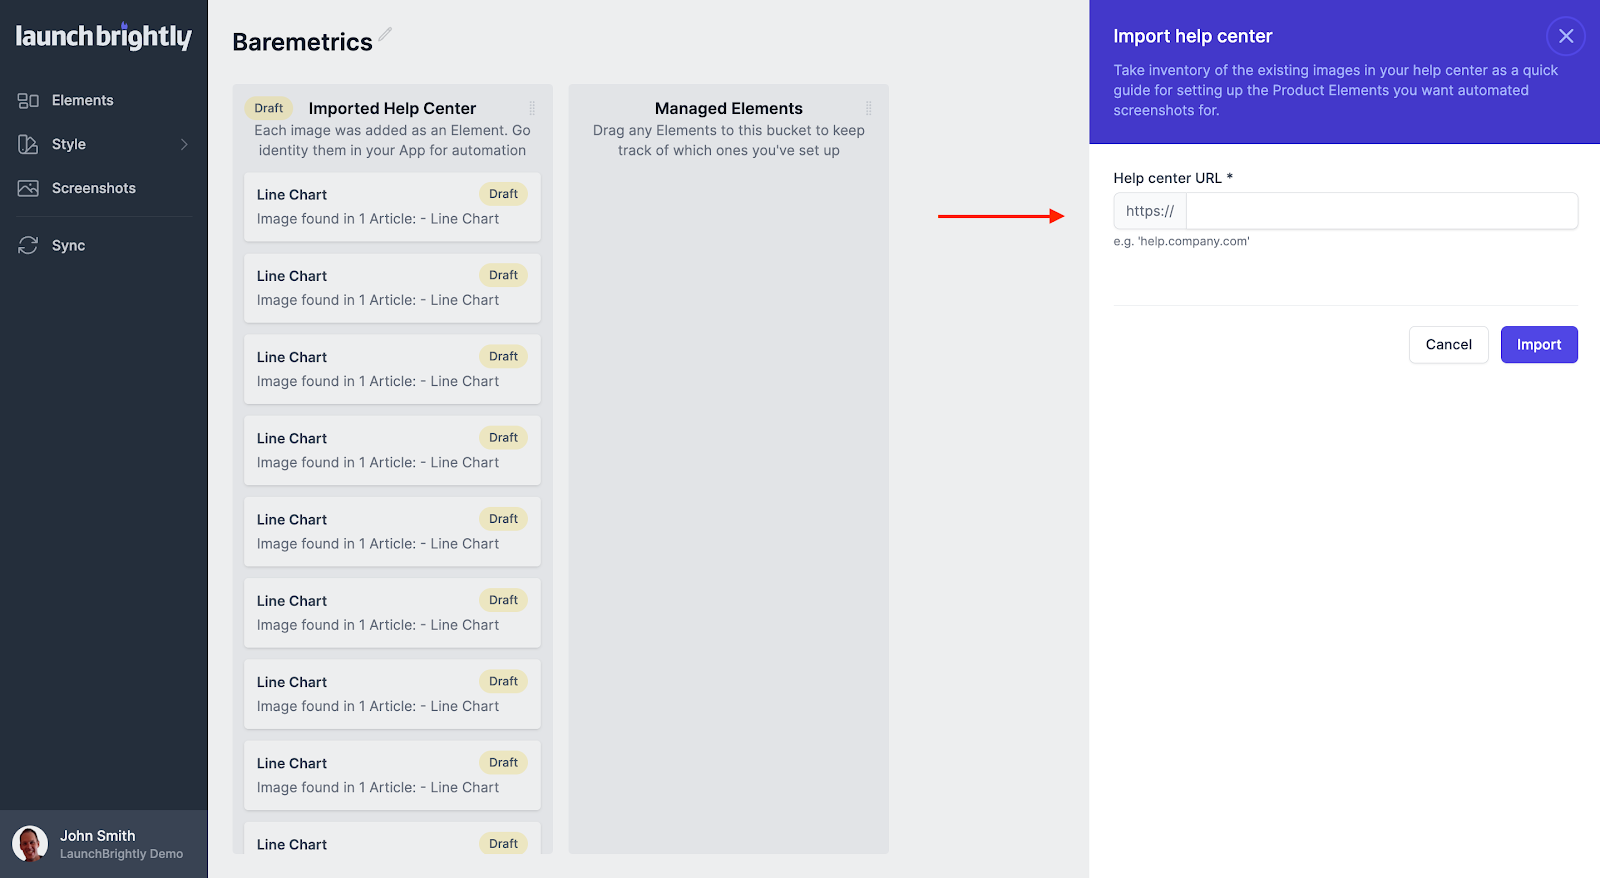Image resolution: width=1600 pixels, height=878 pixels.
Task: Click Draft badge on Imported Help Center
Action: (x=268, y=108)
